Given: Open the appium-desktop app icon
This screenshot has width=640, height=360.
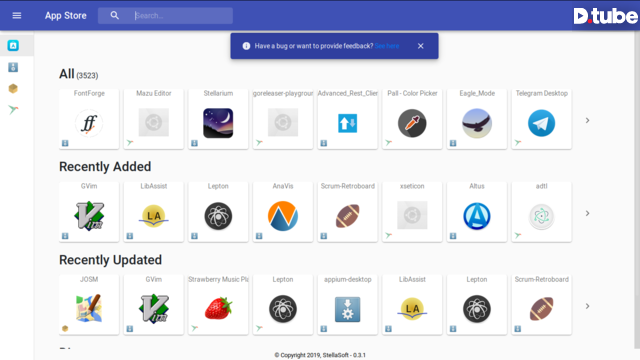Looking at the screenshot, I should click(x=347, y=309).
